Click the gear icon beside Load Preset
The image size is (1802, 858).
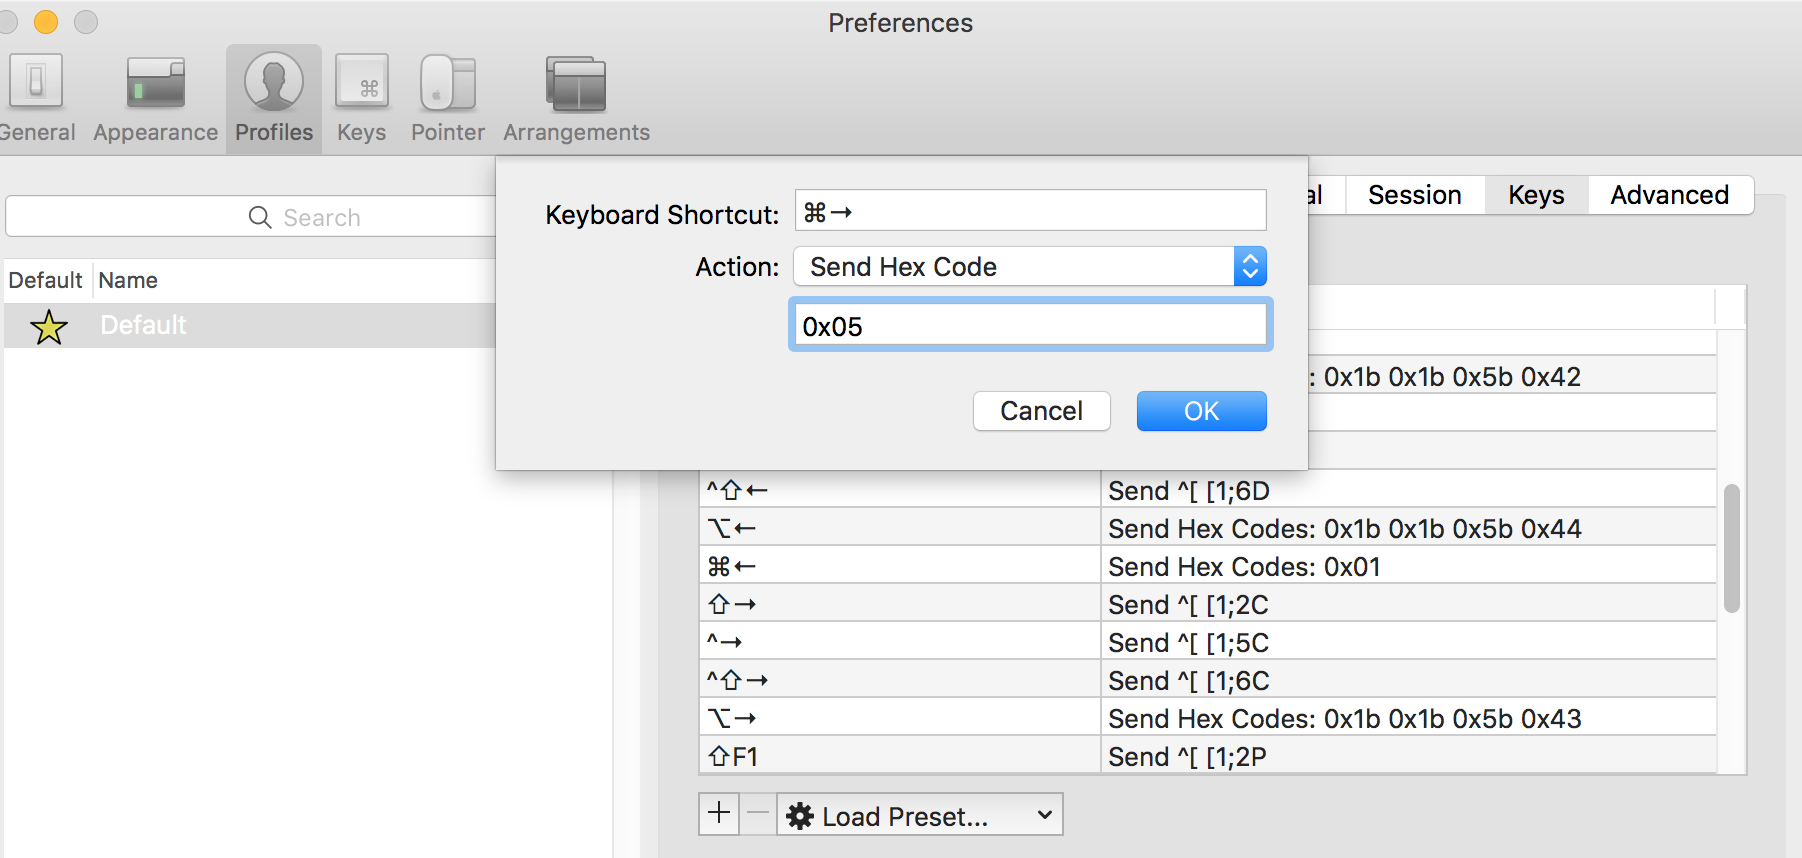point(800,816)
